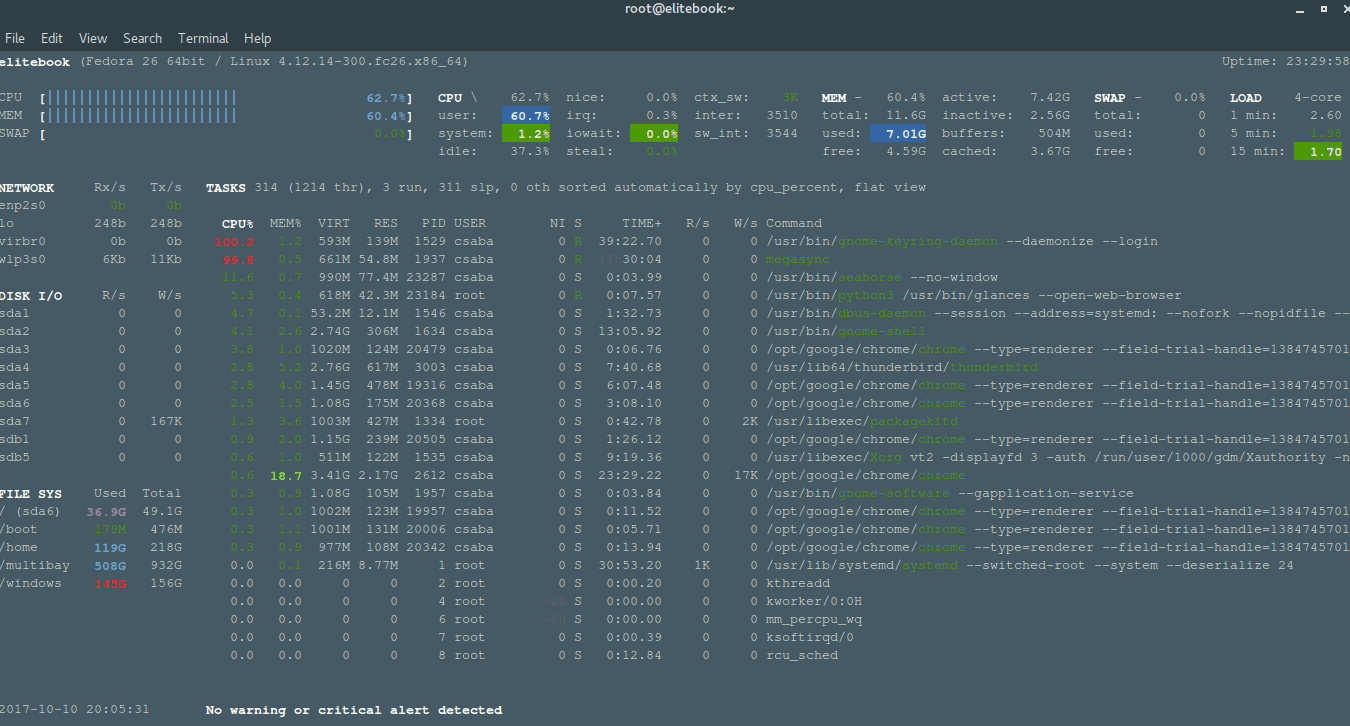Select the /multibay filesystem row
Viewport: 1350px width, 726px height.
pyautogui.click(x=91, y=566)
